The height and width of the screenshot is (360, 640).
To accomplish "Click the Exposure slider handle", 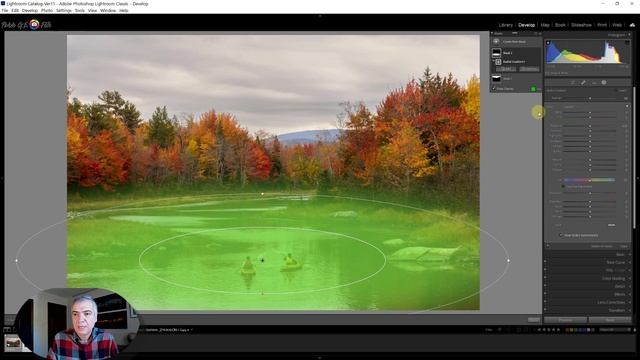I will 590,126.
